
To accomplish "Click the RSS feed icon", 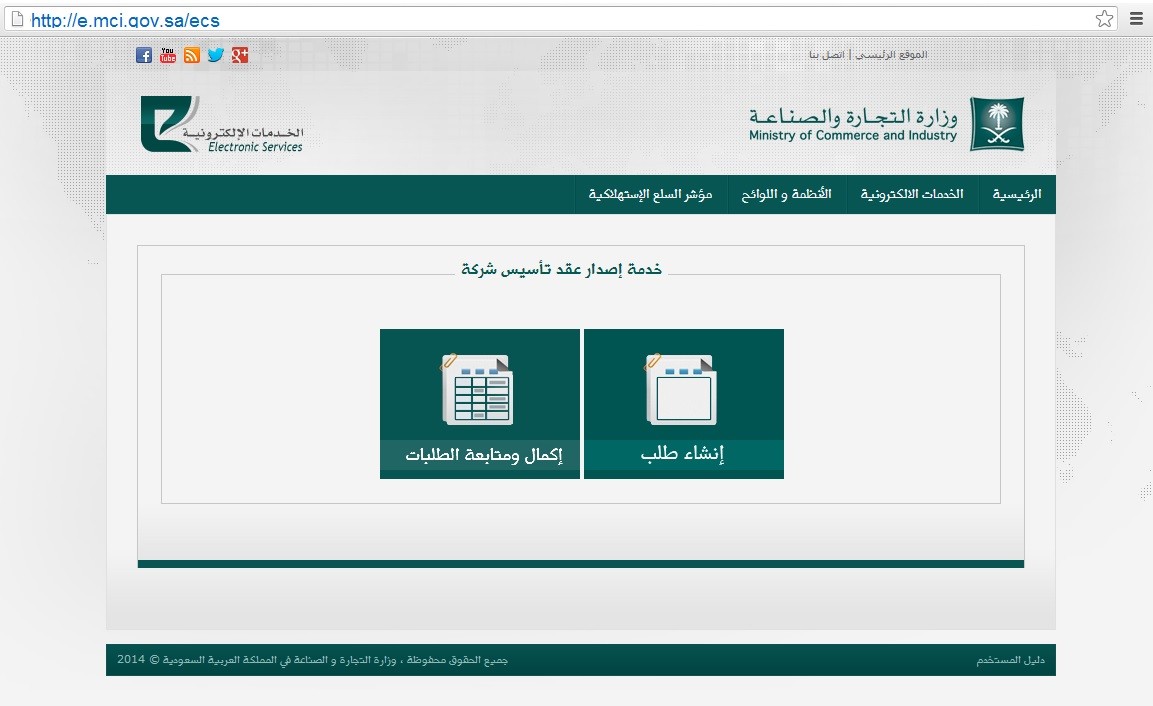I will [192, 55].
